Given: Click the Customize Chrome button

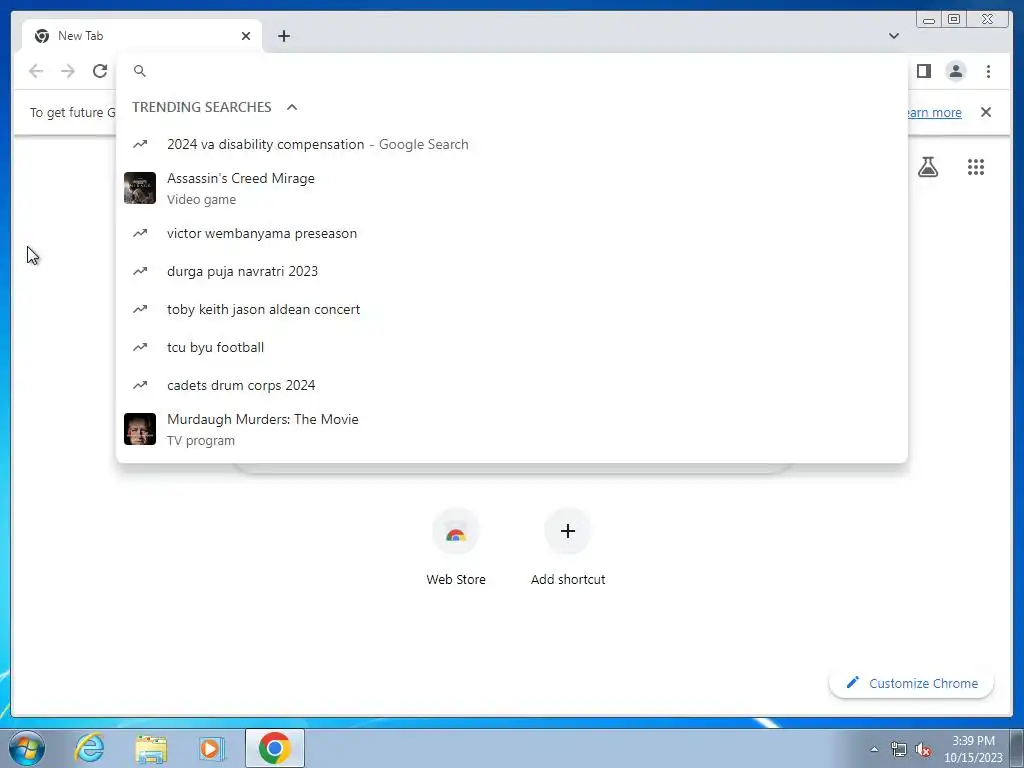Looking at the screenshot, I should pyautogui.click(x=912, y=683).
